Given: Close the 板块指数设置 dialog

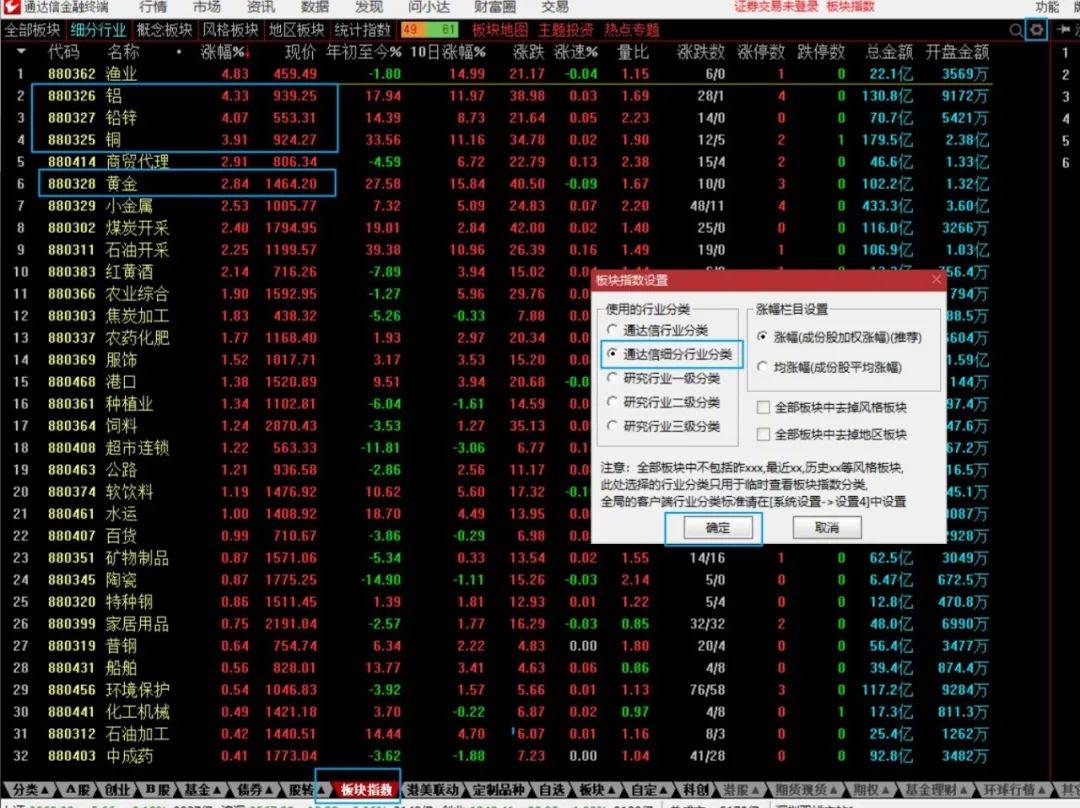Looking at the screenshot, I should 936,280.
